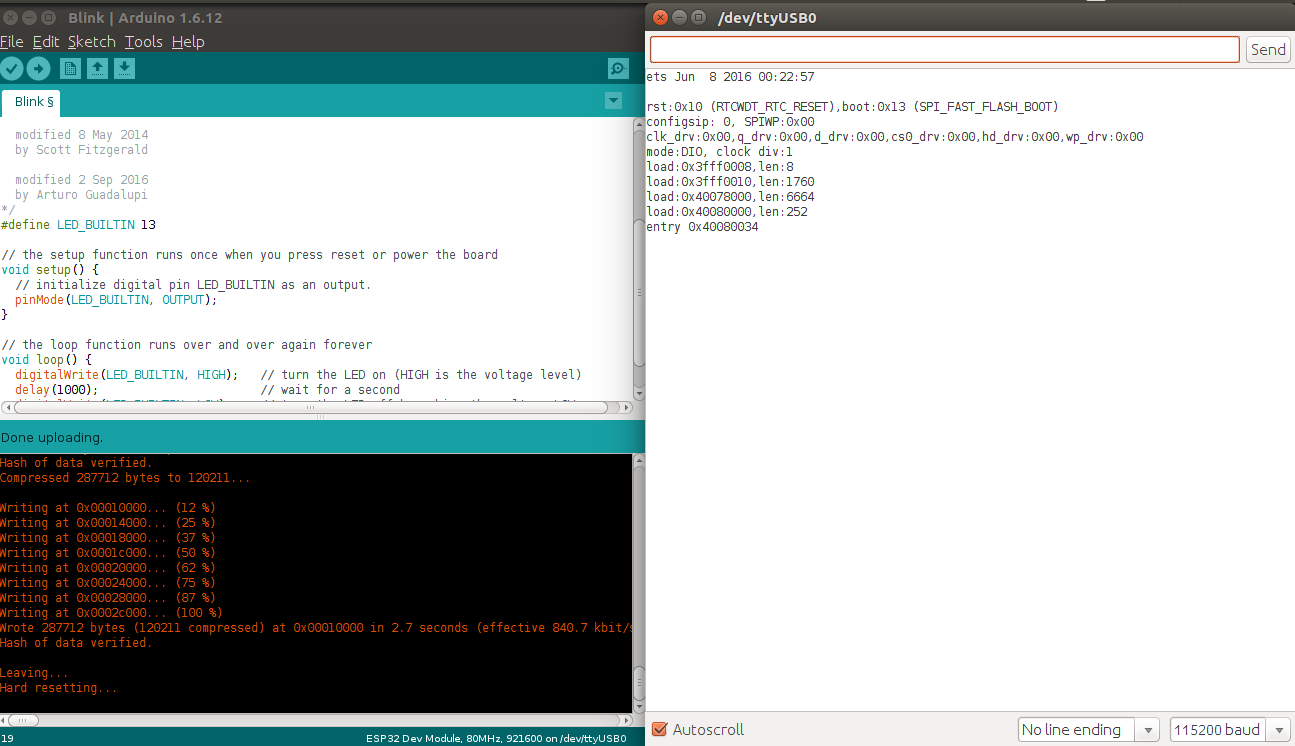Create a new sketch with New icon
The width and height of the screenshot is (1295, 746).
[70, 68]
